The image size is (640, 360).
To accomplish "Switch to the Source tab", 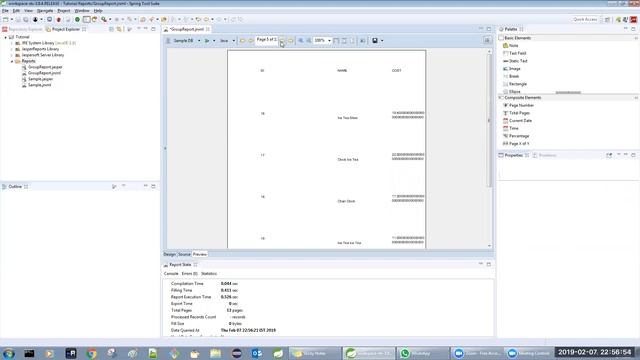I will [184, 254].
